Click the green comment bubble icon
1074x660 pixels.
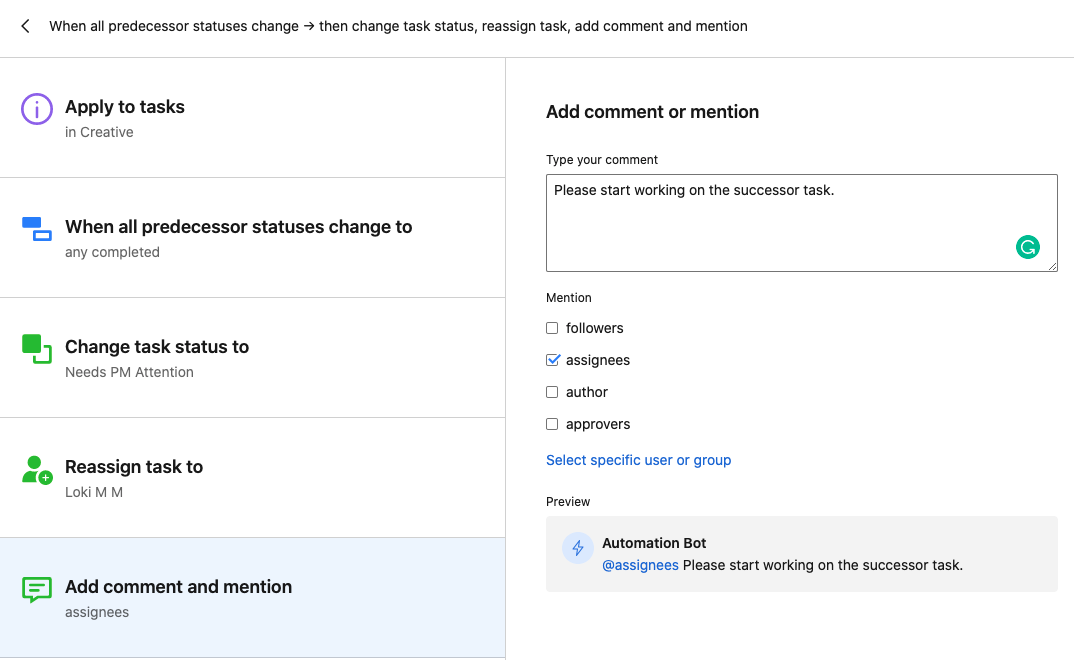click(x=37, y=589)
